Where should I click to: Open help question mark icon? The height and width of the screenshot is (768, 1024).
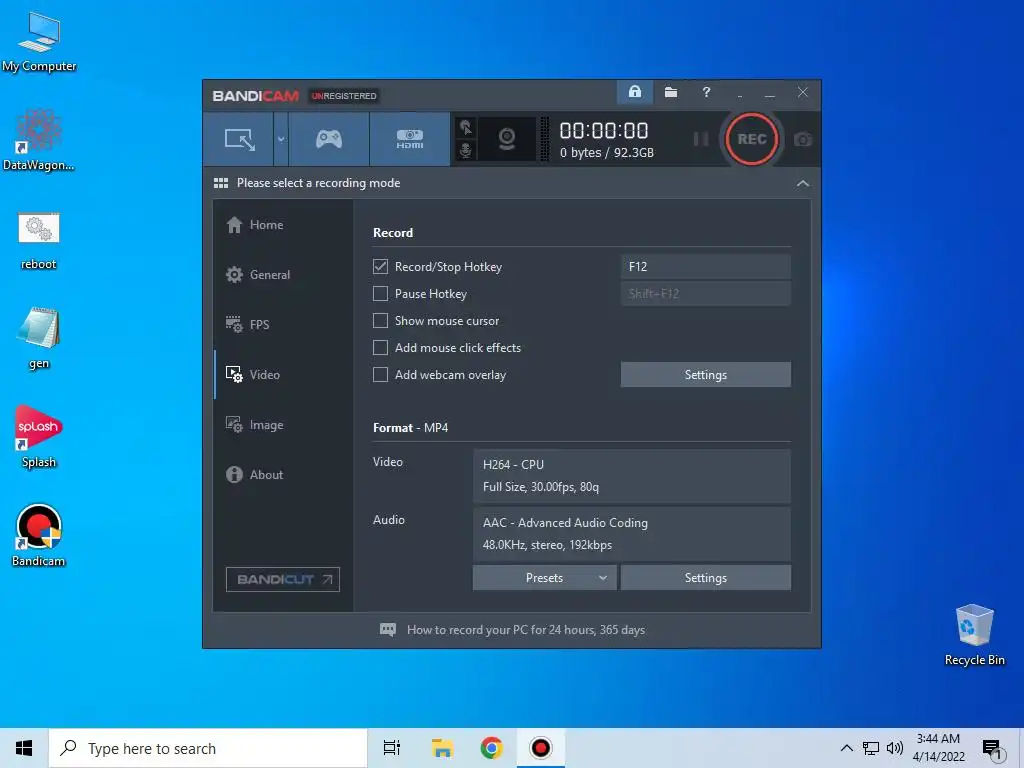tap(706, 92)
